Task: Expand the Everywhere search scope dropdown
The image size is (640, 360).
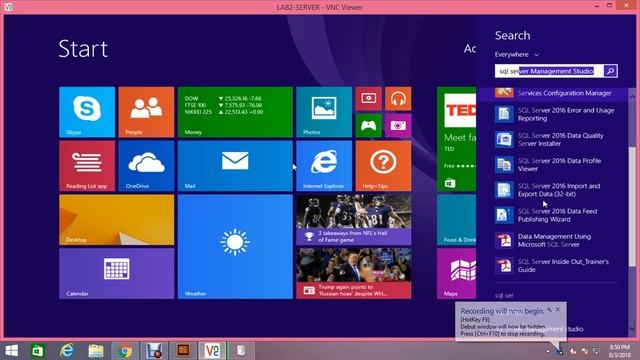Action: [x=517, y=54]
